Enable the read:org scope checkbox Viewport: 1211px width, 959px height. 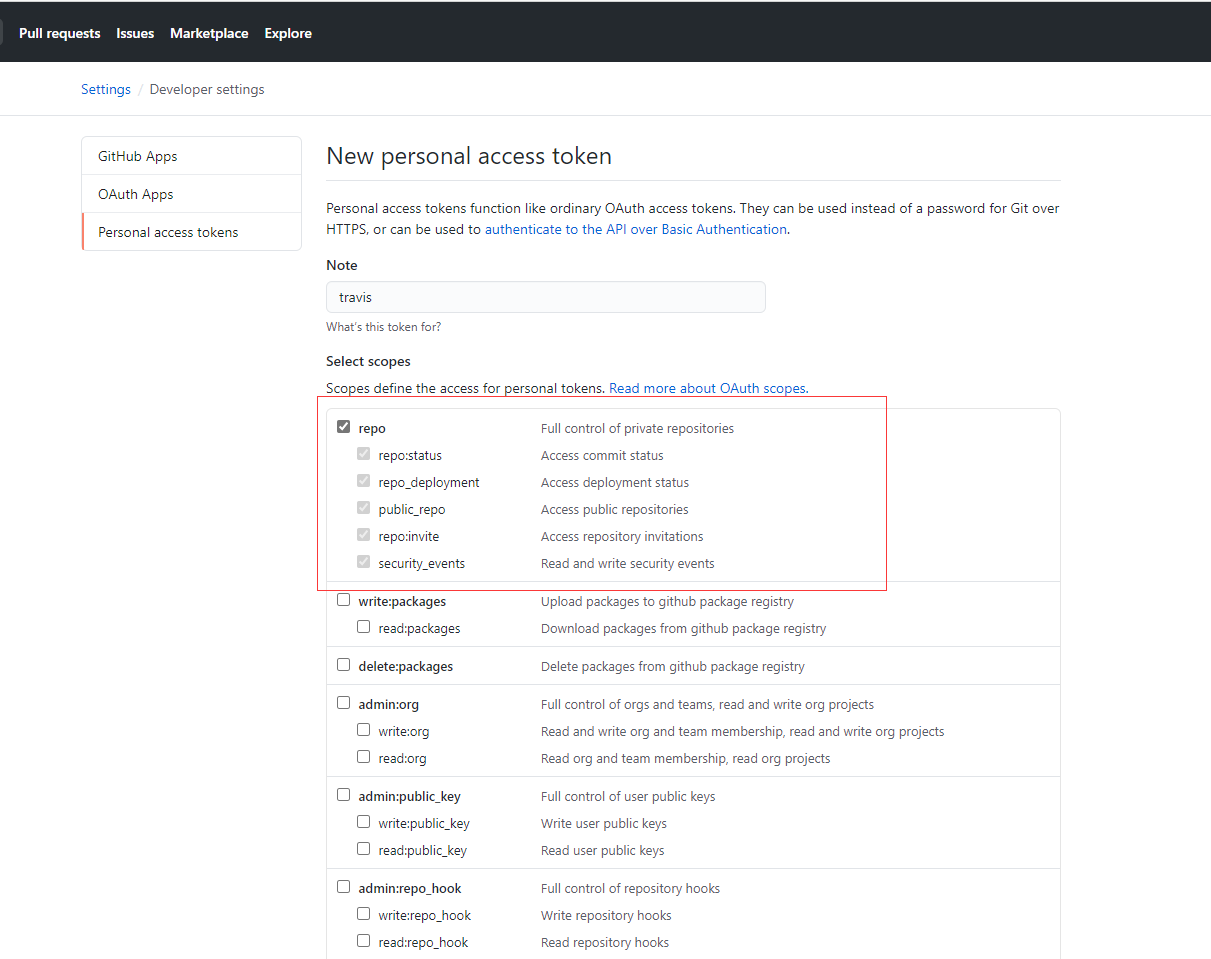tap(364, 757)
